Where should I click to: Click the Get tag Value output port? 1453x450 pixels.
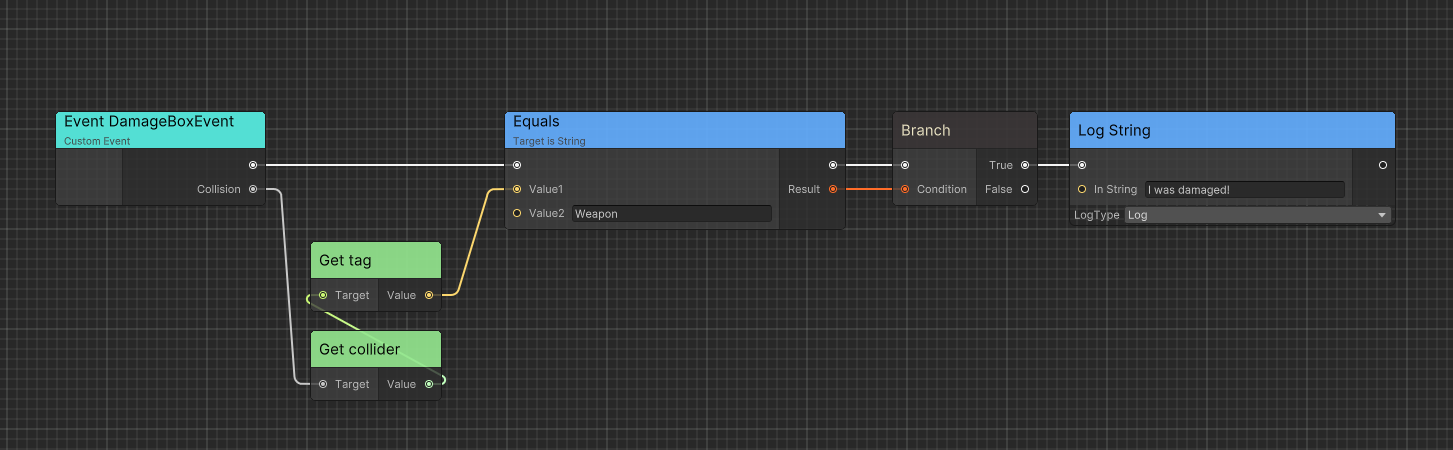(429, 295)
